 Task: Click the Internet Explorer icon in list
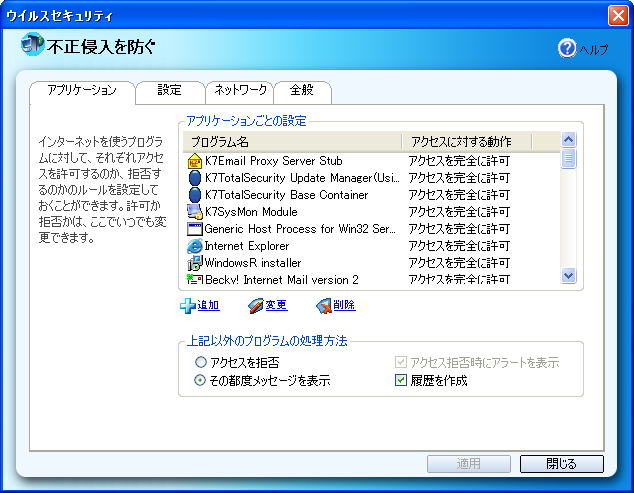195,246
